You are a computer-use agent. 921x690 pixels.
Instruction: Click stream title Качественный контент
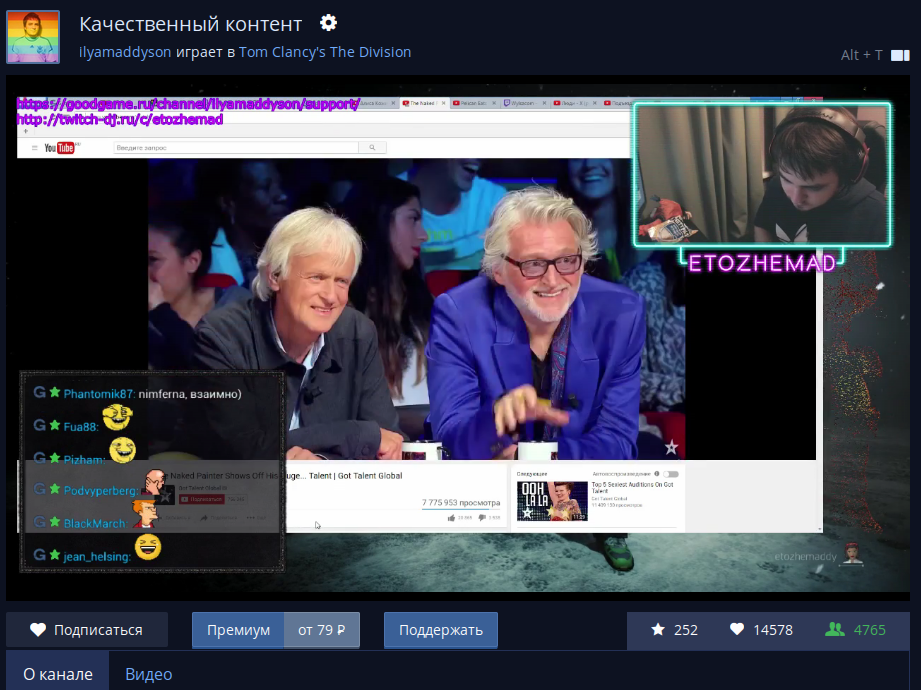click(x=190, y=24)
